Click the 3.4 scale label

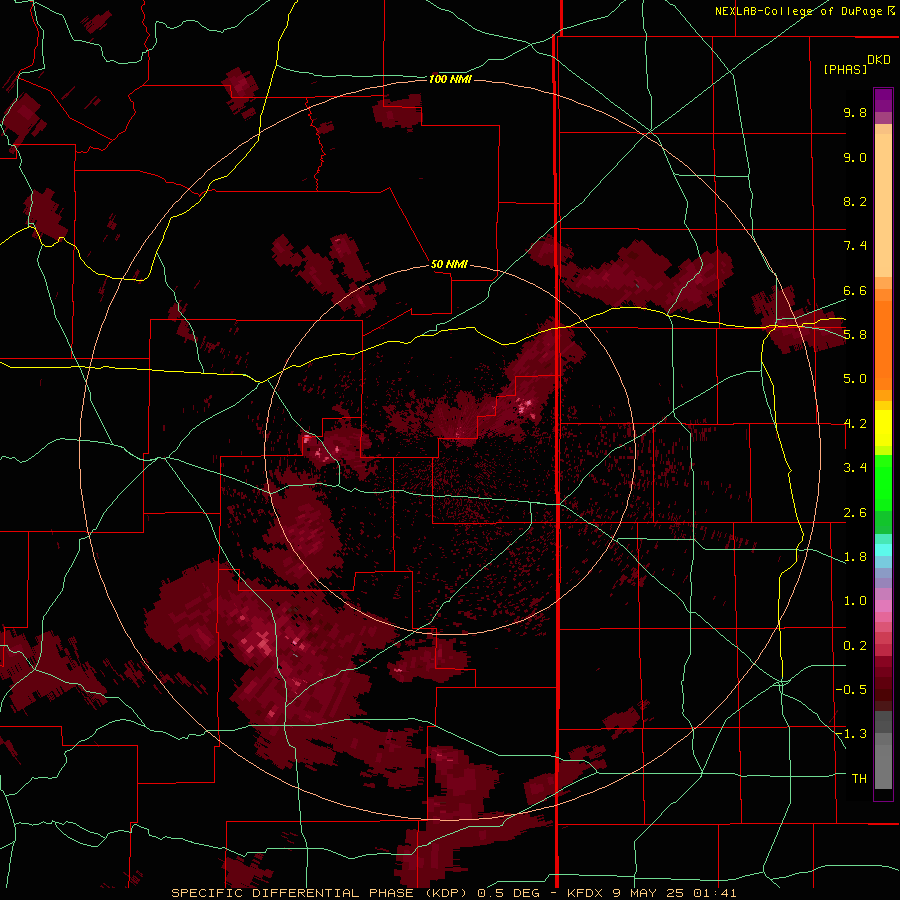(855, 468)
